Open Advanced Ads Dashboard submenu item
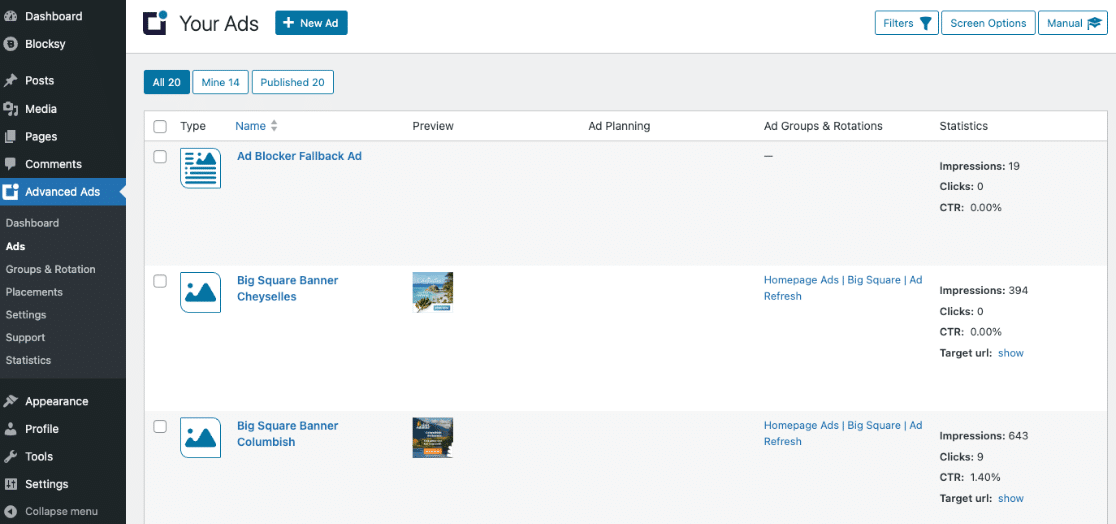The height and width of the screenshot is (524, 1116). (32, 223)
